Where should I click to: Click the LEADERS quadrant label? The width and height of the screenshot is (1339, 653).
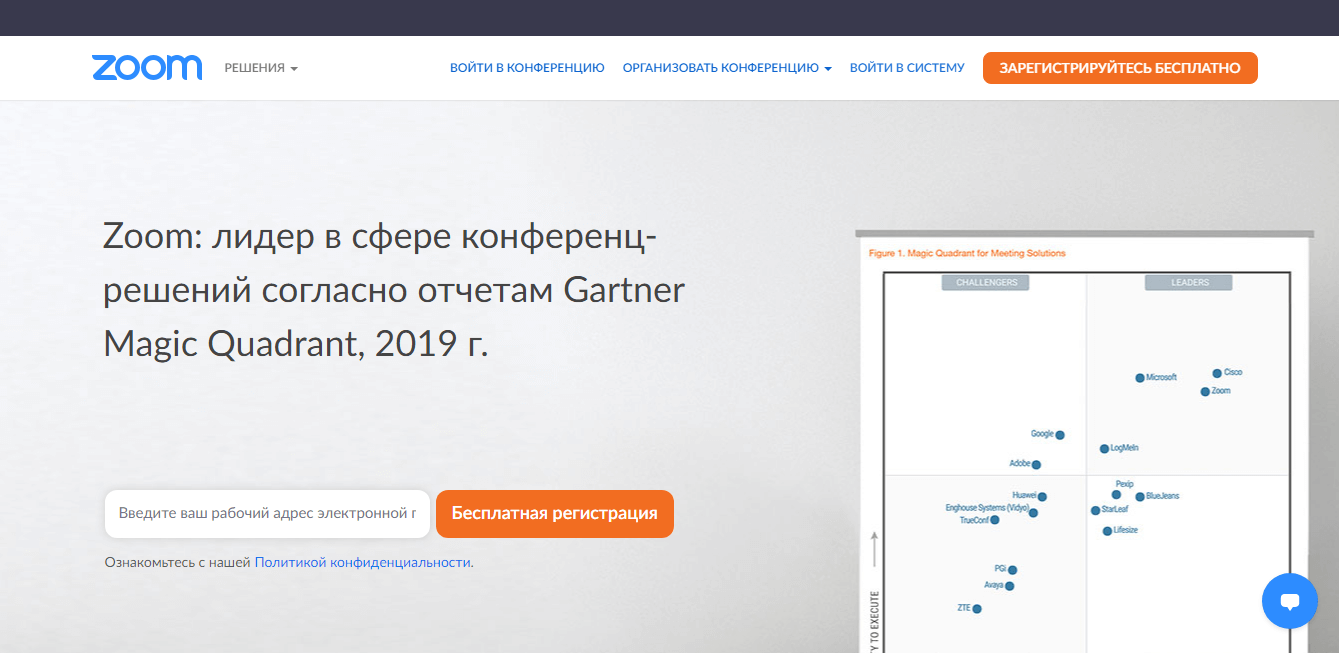click(1189, 283)
